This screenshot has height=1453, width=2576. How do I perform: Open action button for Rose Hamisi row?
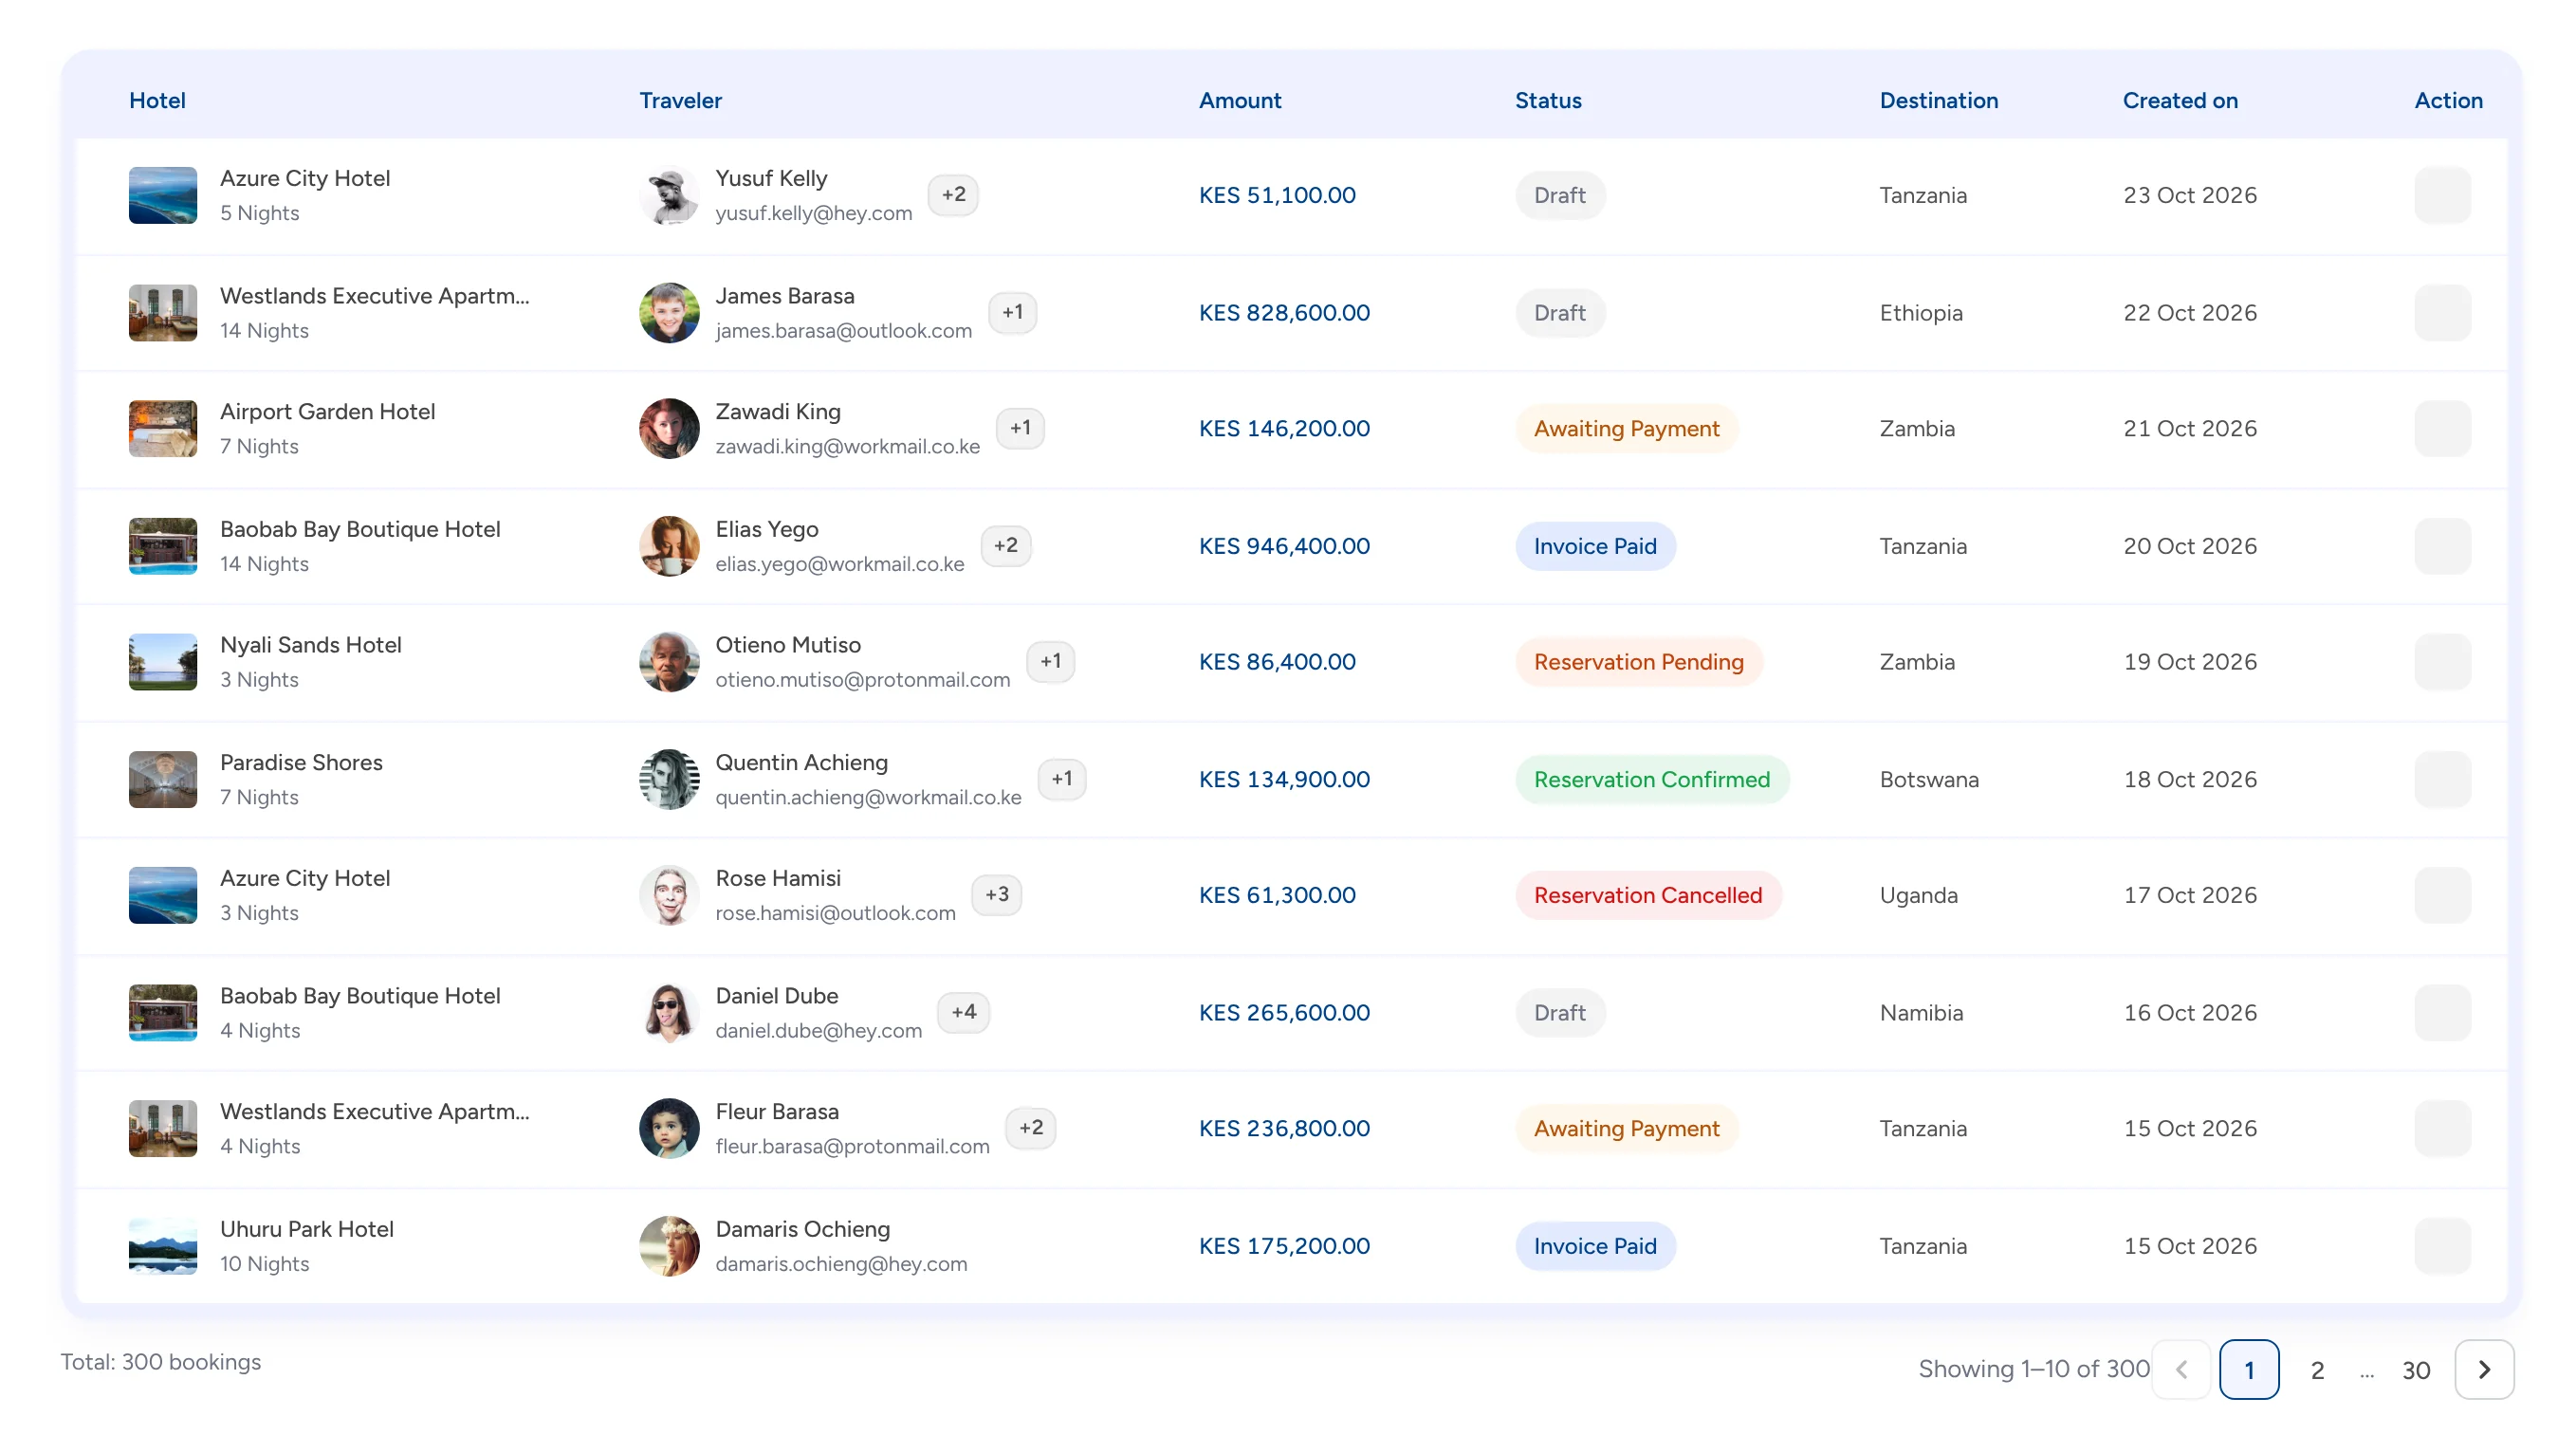(2442, 895)
